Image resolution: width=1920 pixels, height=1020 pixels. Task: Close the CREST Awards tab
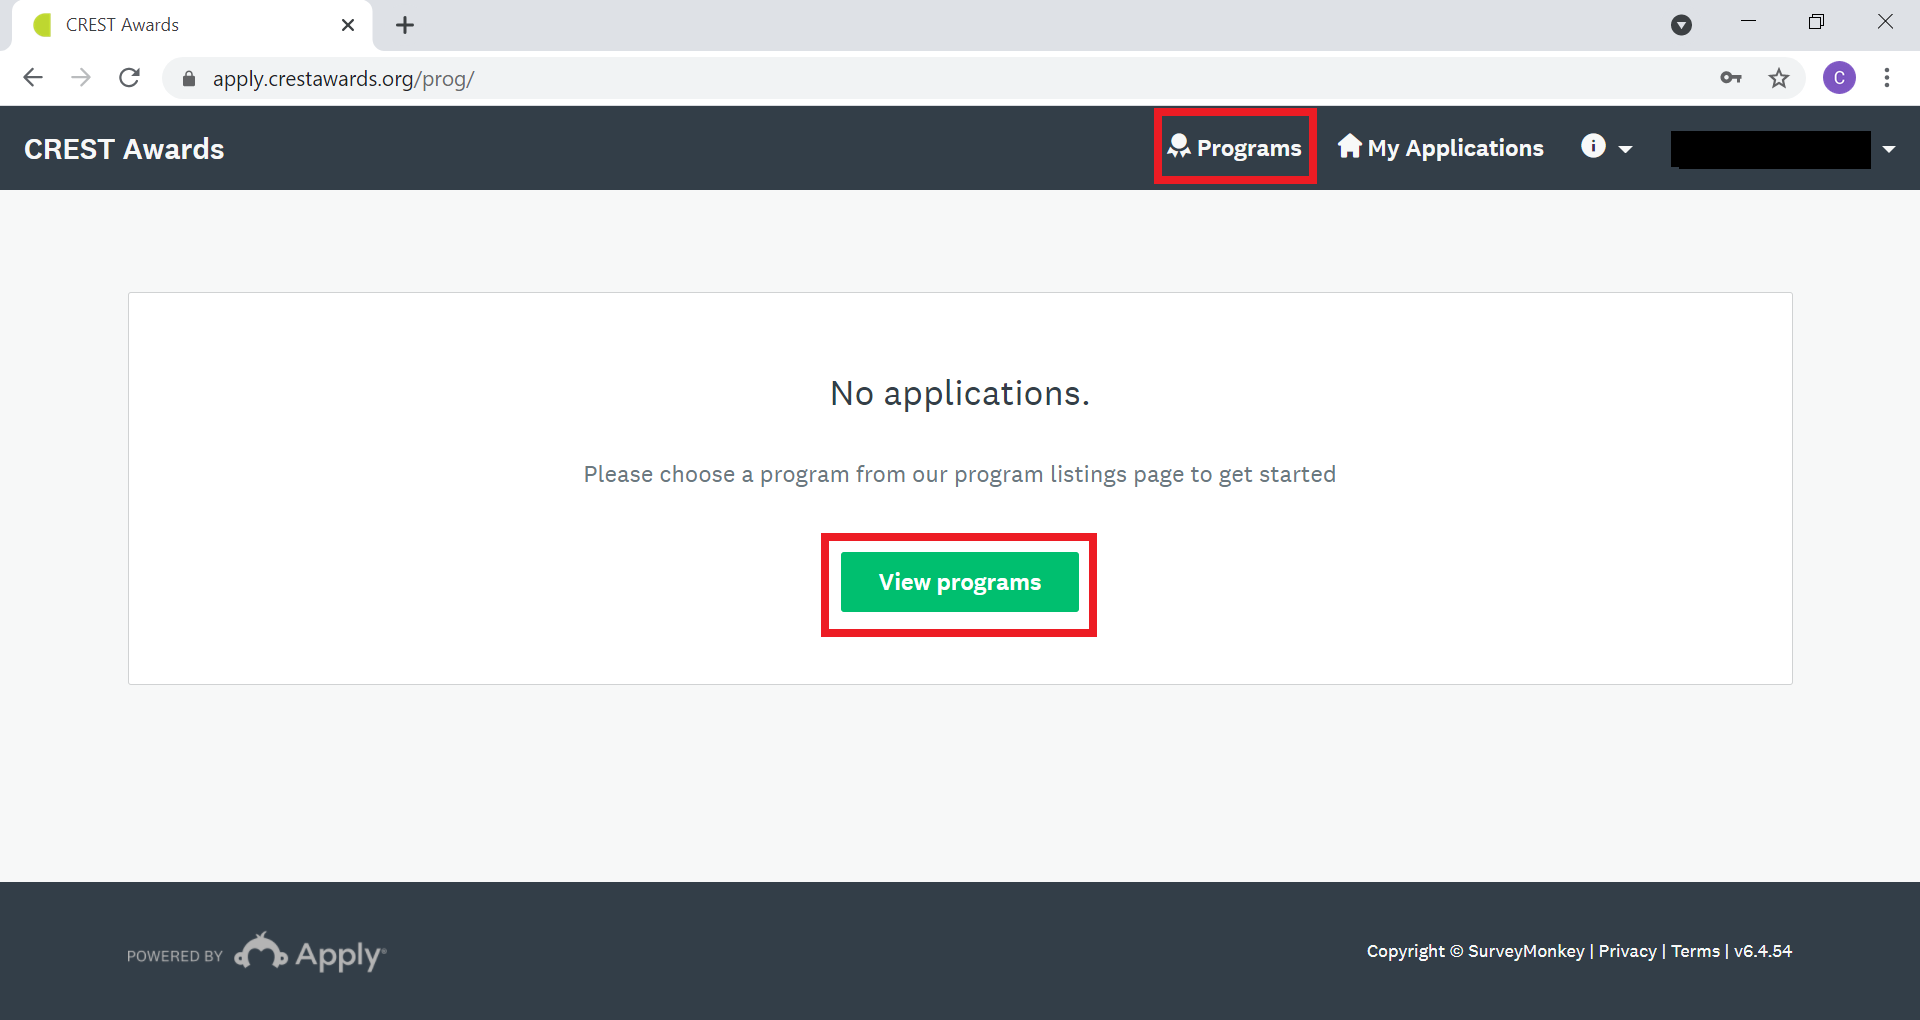(x=348, y=25)
